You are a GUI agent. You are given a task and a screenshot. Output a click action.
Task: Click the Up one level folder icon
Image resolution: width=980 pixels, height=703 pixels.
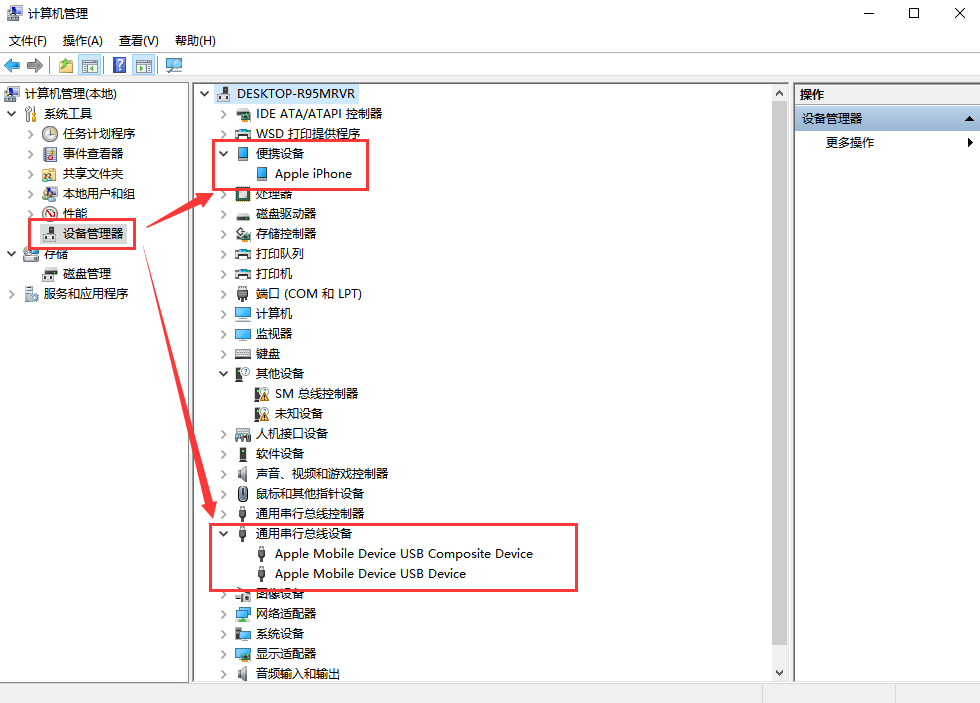point(65,65)
